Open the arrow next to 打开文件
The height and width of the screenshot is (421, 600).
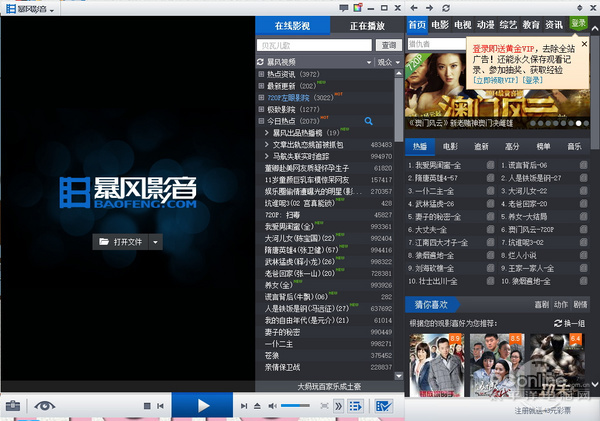tap(155, 242)
